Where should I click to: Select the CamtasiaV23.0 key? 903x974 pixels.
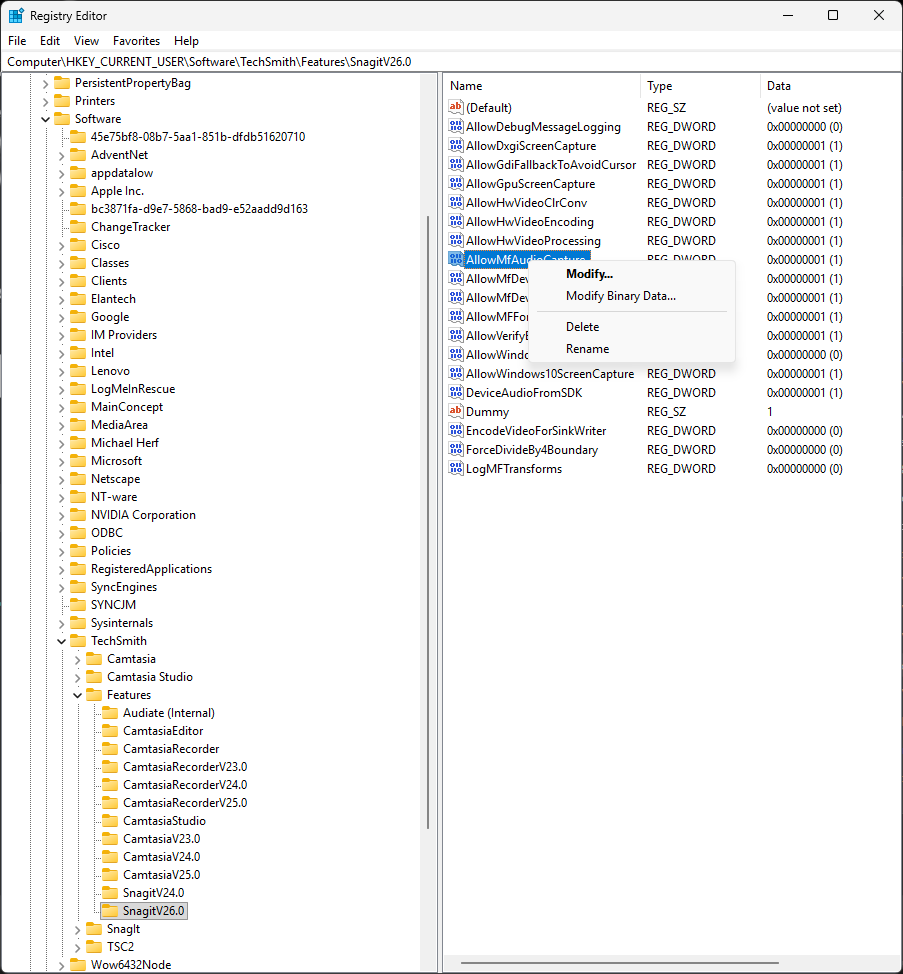(161, 838)
